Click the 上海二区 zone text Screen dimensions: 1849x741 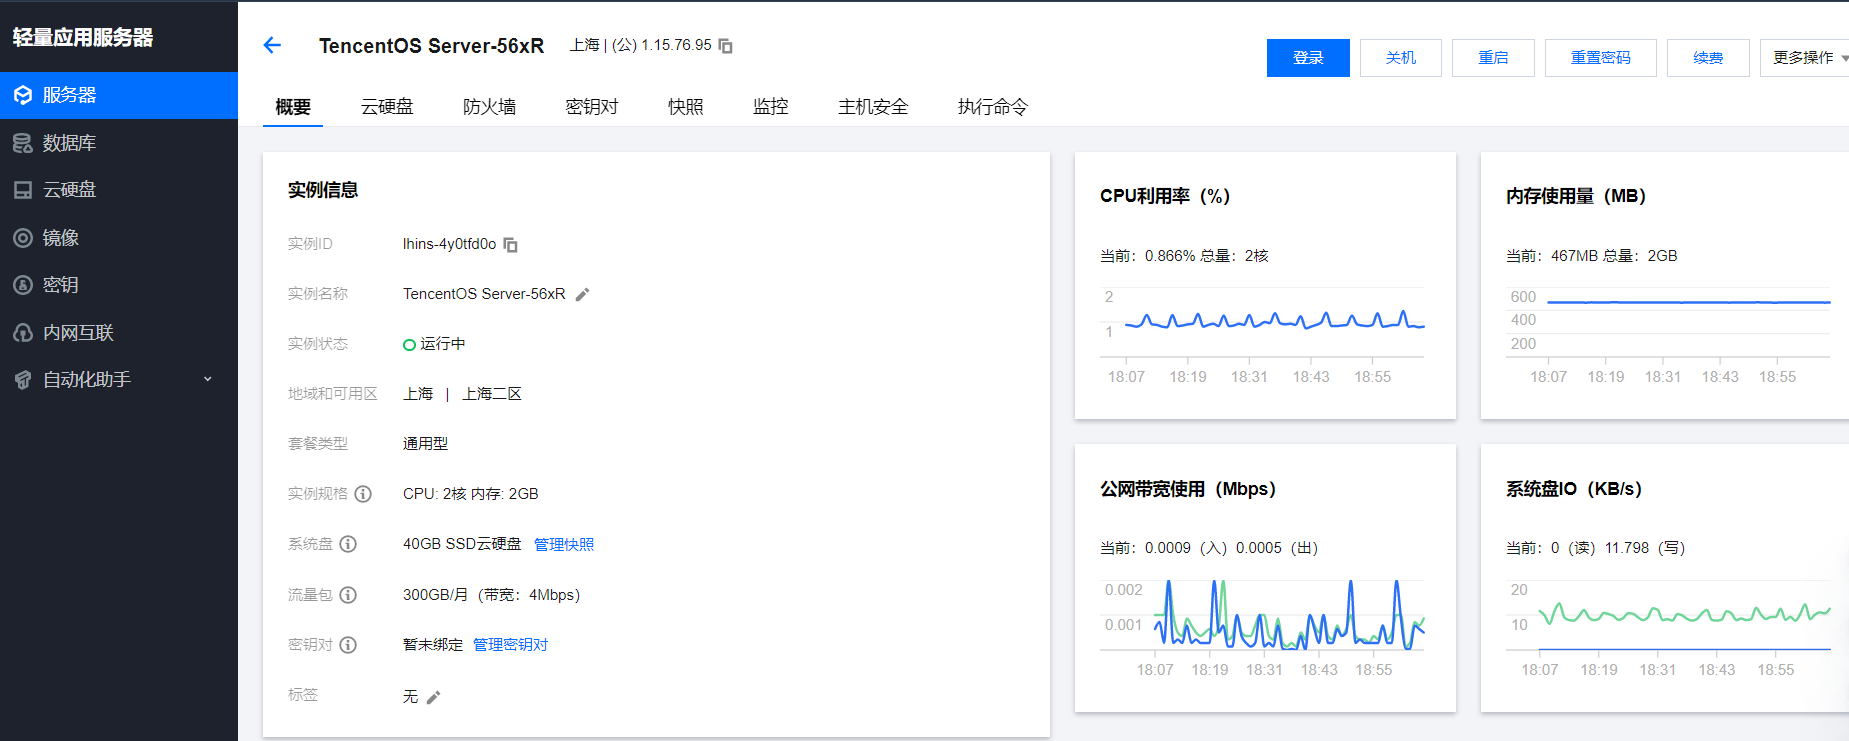(492, 394)
